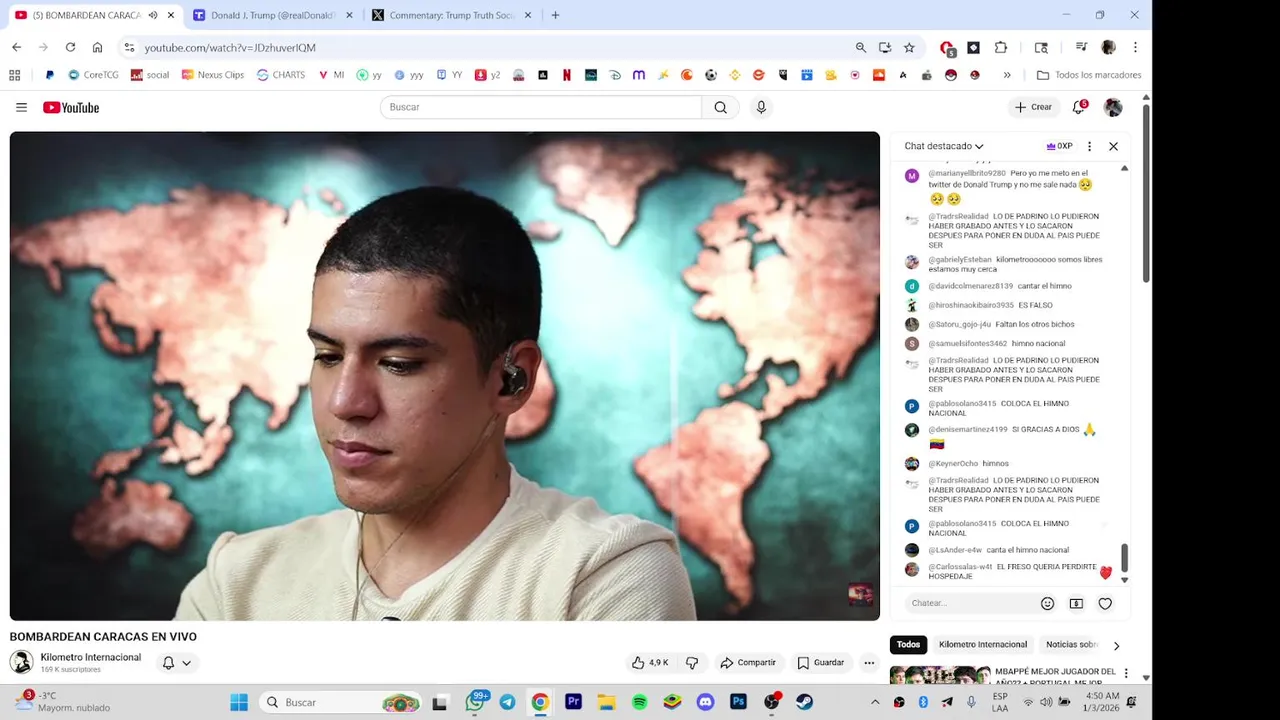Open Chrome extensions puzzle icon

pyautogui.click(x=1001, y=47)
